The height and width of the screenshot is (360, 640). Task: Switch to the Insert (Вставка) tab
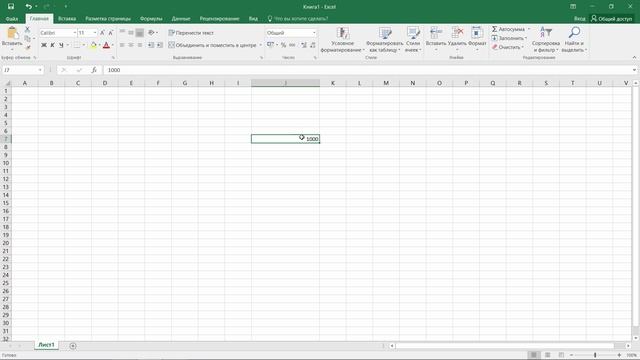click(x=67, y=18)
